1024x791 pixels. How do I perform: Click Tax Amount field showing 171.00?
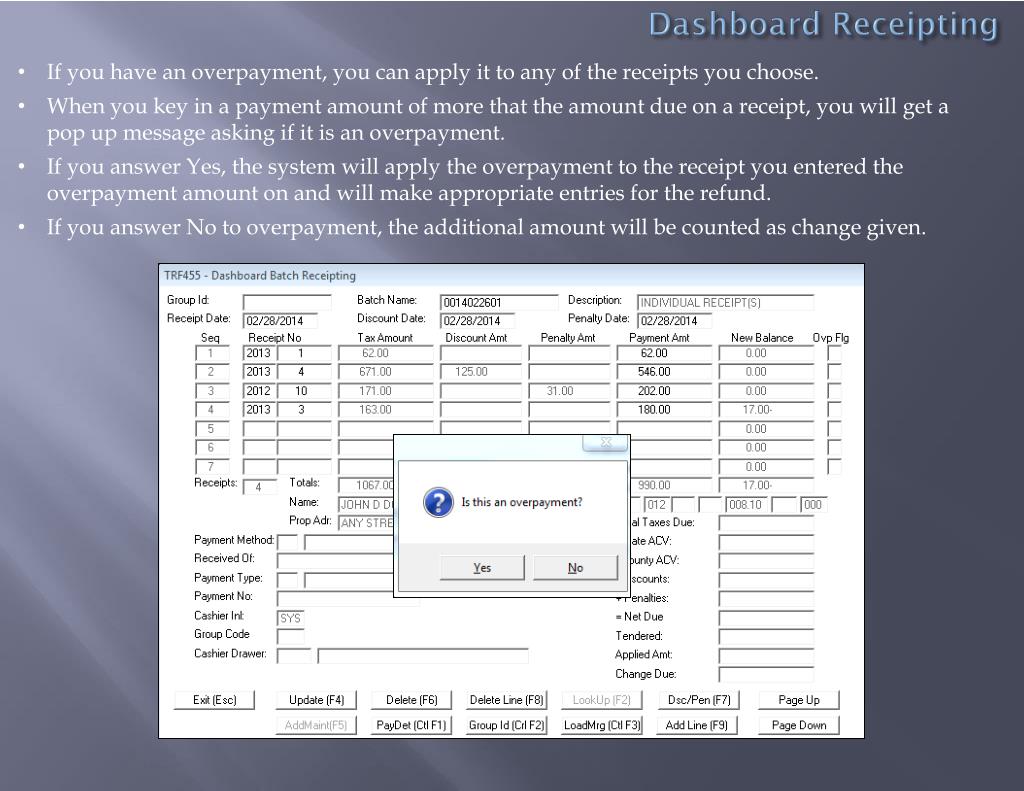[386, 391]
